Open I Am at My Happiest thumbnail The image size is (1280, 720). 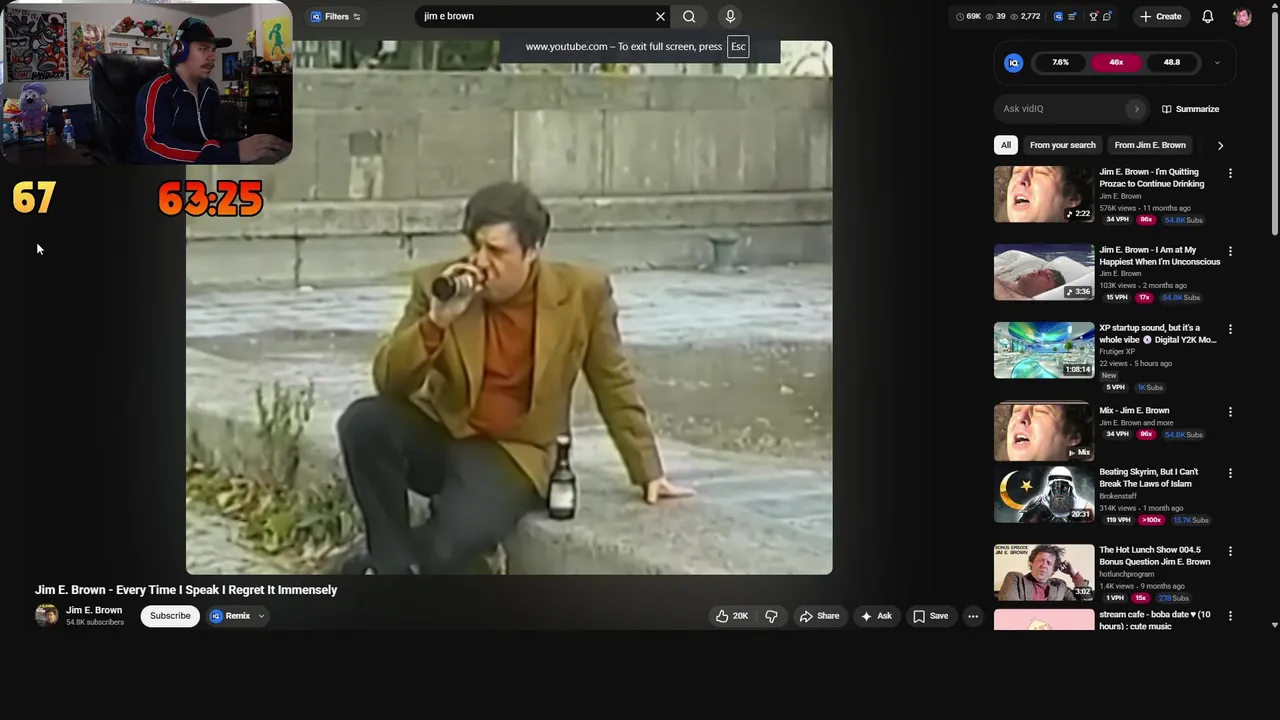click(1044, 272)
